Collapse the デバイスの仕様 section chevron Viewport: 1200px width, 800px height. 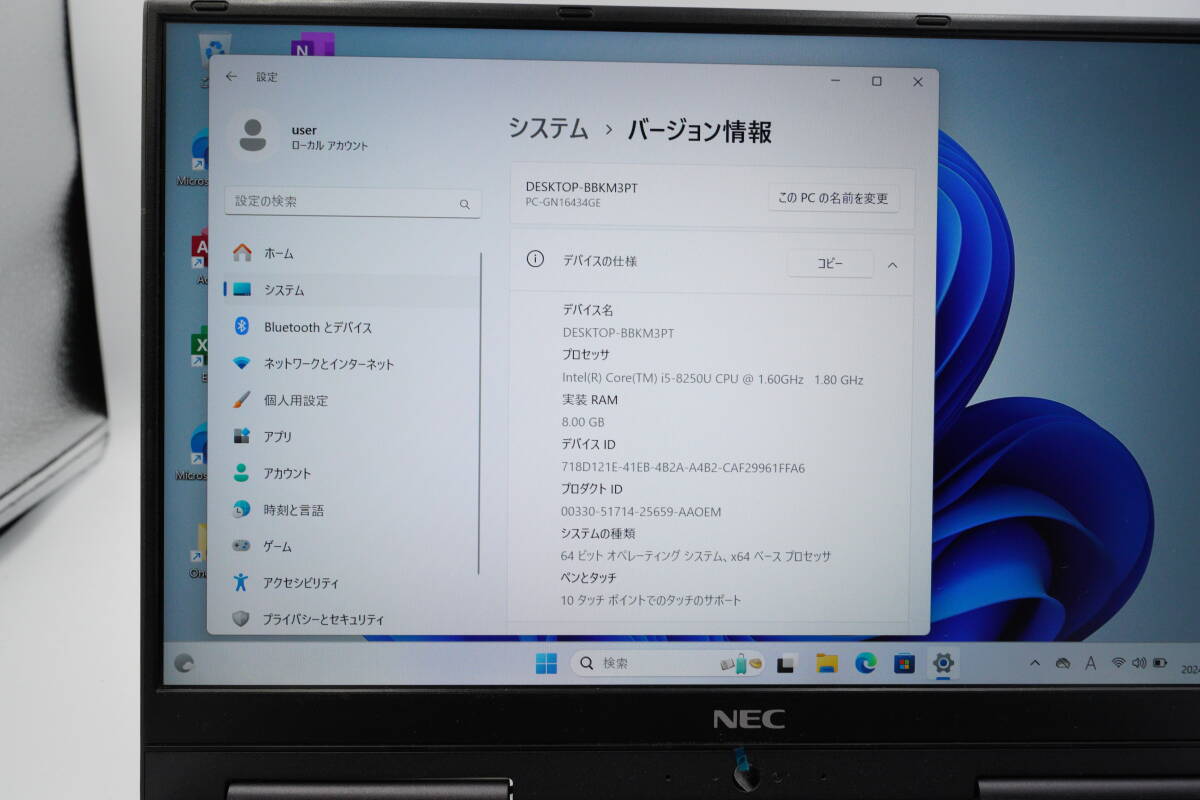[893, 264]
